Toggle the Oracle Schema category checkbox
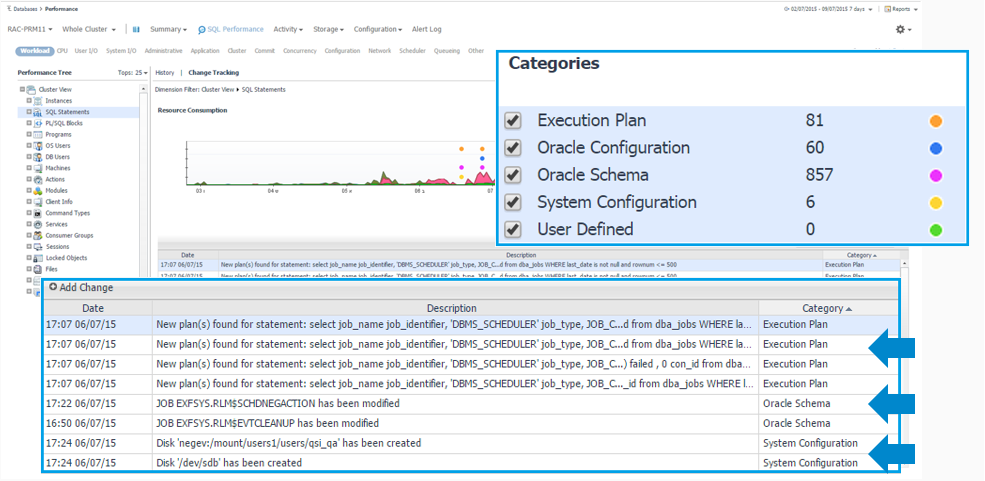 pyautogui.click(x=513, y=175)
